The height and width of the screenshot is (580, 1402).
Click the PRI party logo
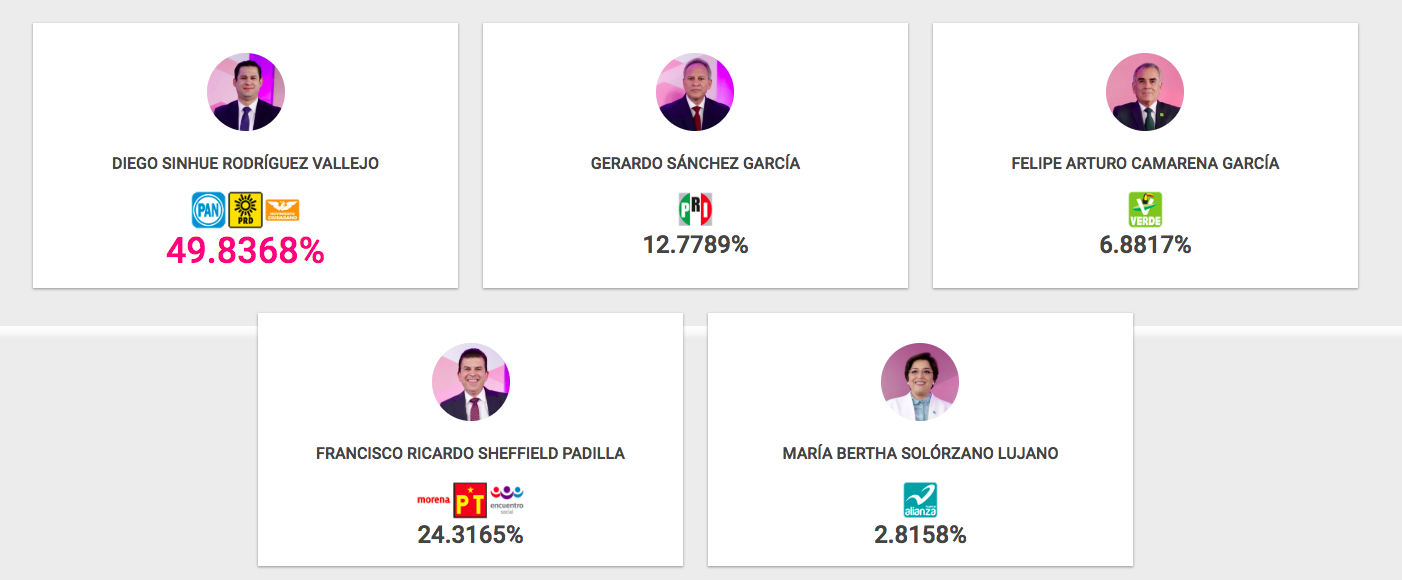coord(695,210)
